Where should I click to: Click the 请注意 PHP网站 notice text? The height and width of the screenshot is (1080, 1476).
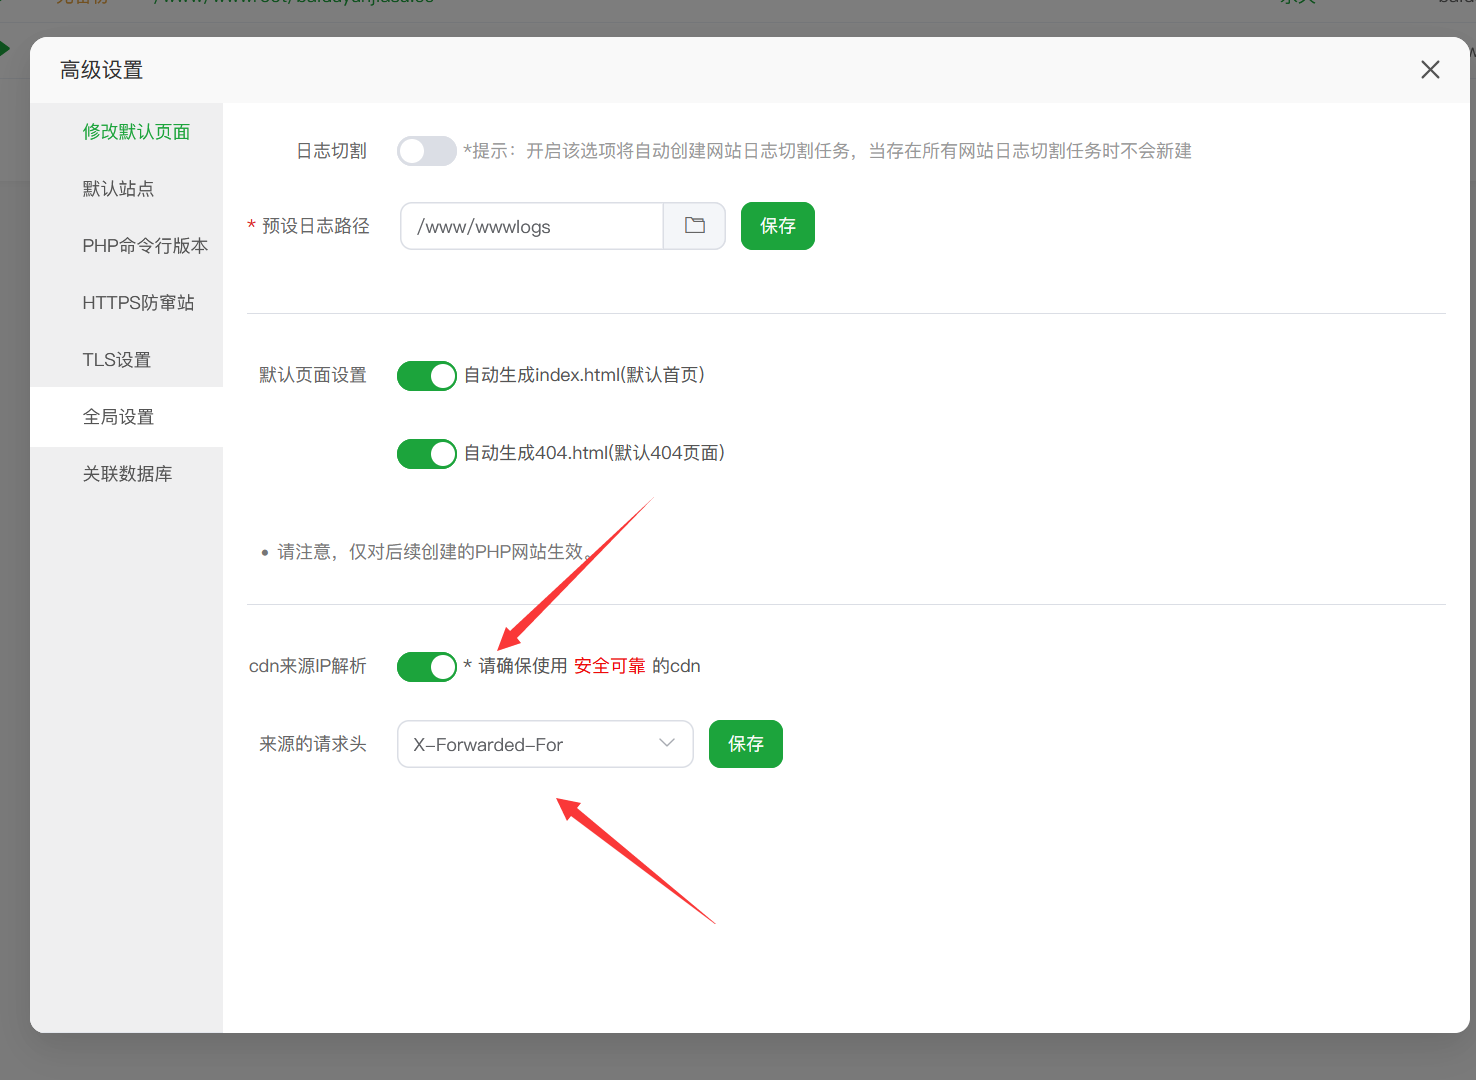(436, 552)
